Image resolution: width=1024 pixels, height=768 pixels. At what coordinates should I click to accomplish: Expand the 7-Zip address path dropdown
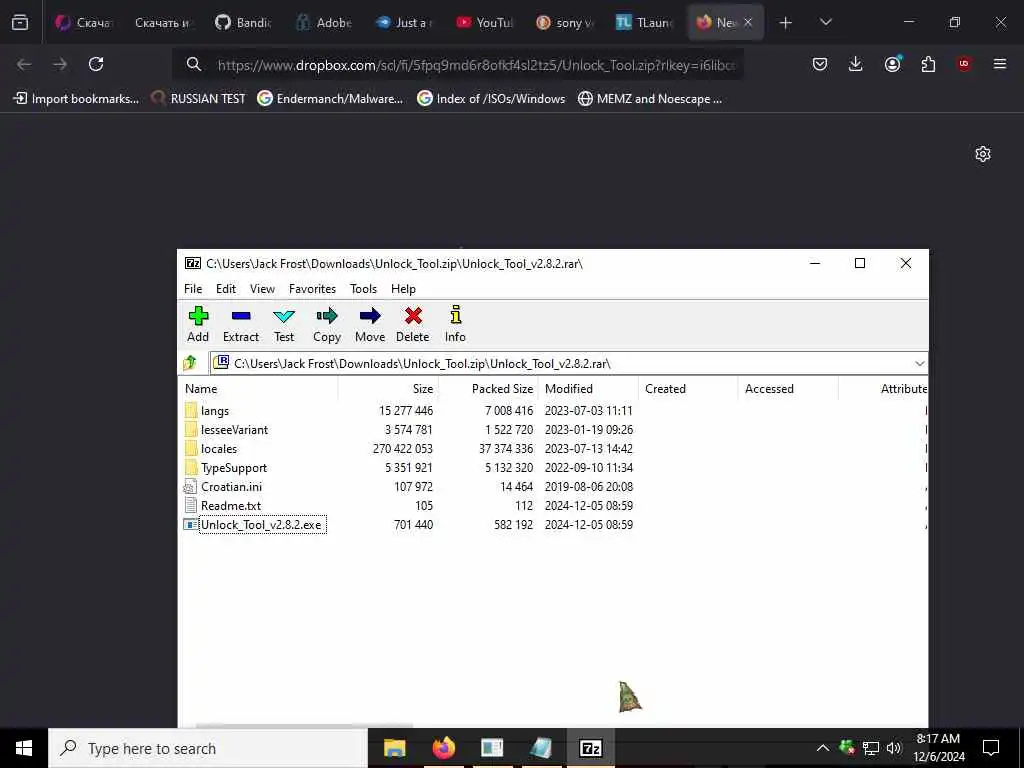(x=920, y=363)
